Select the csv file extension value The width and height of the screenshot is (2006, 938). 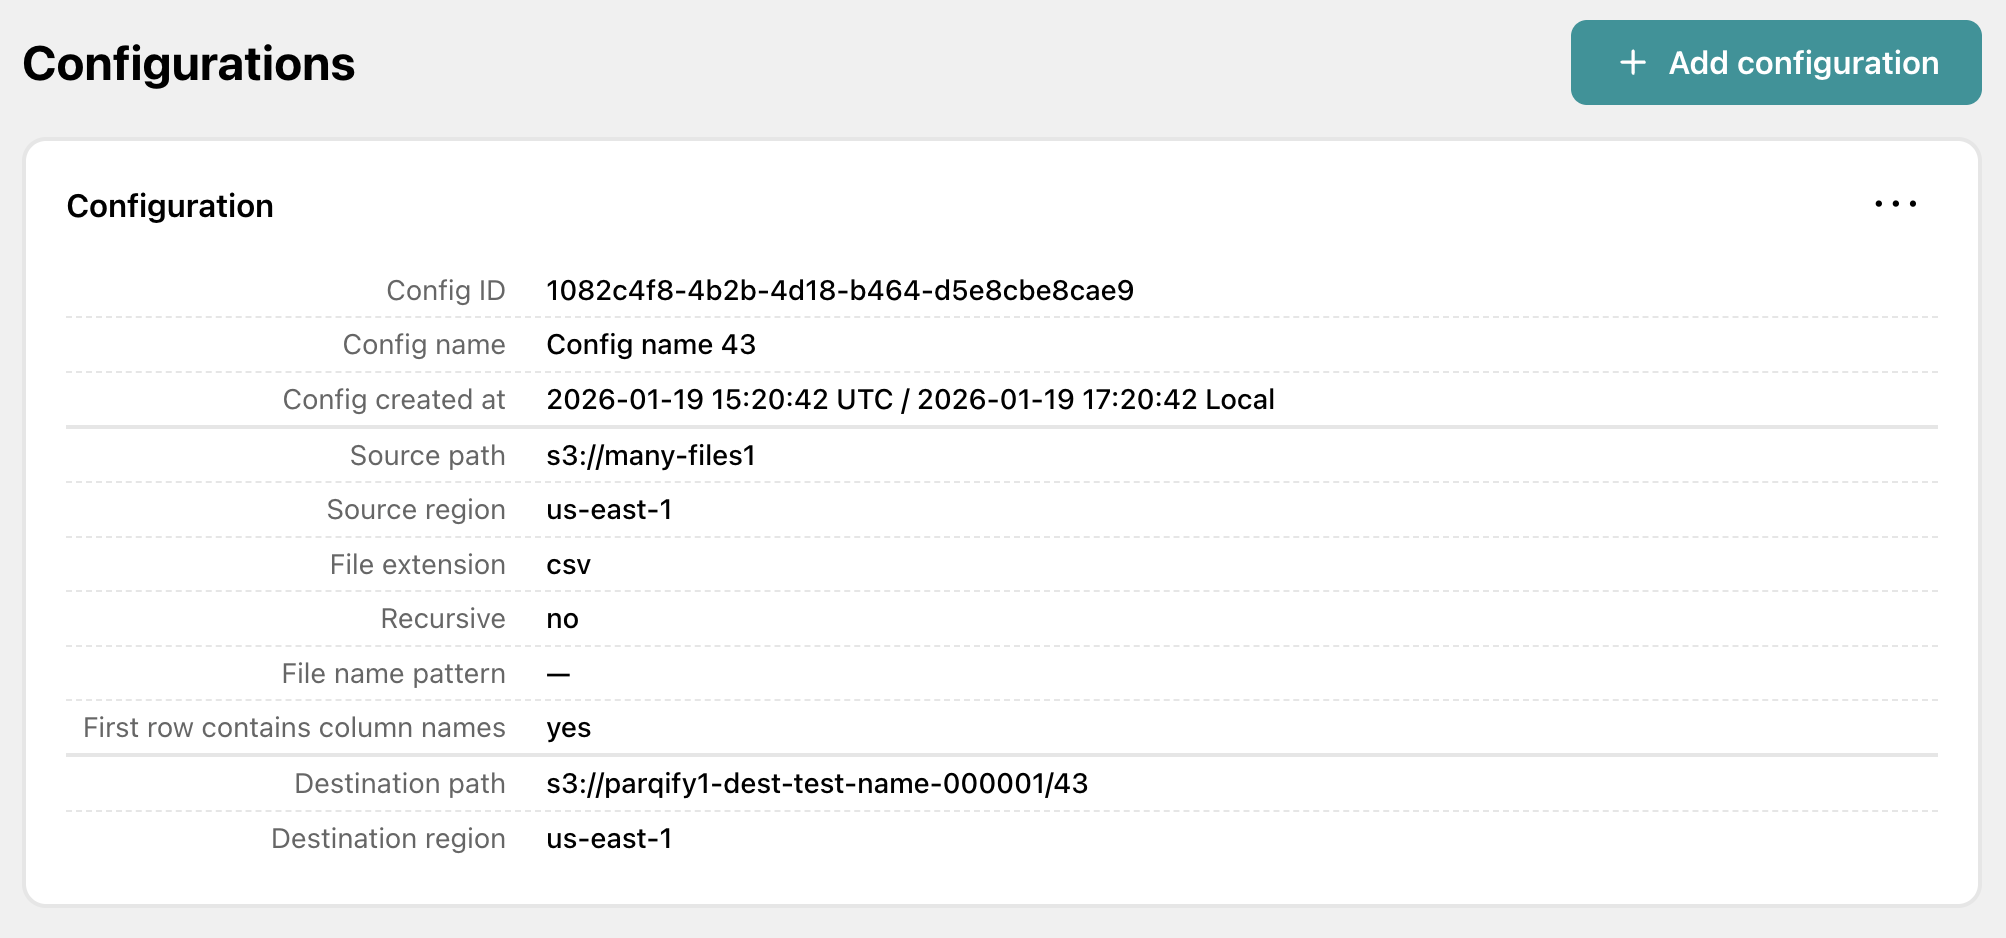(568, 564)
